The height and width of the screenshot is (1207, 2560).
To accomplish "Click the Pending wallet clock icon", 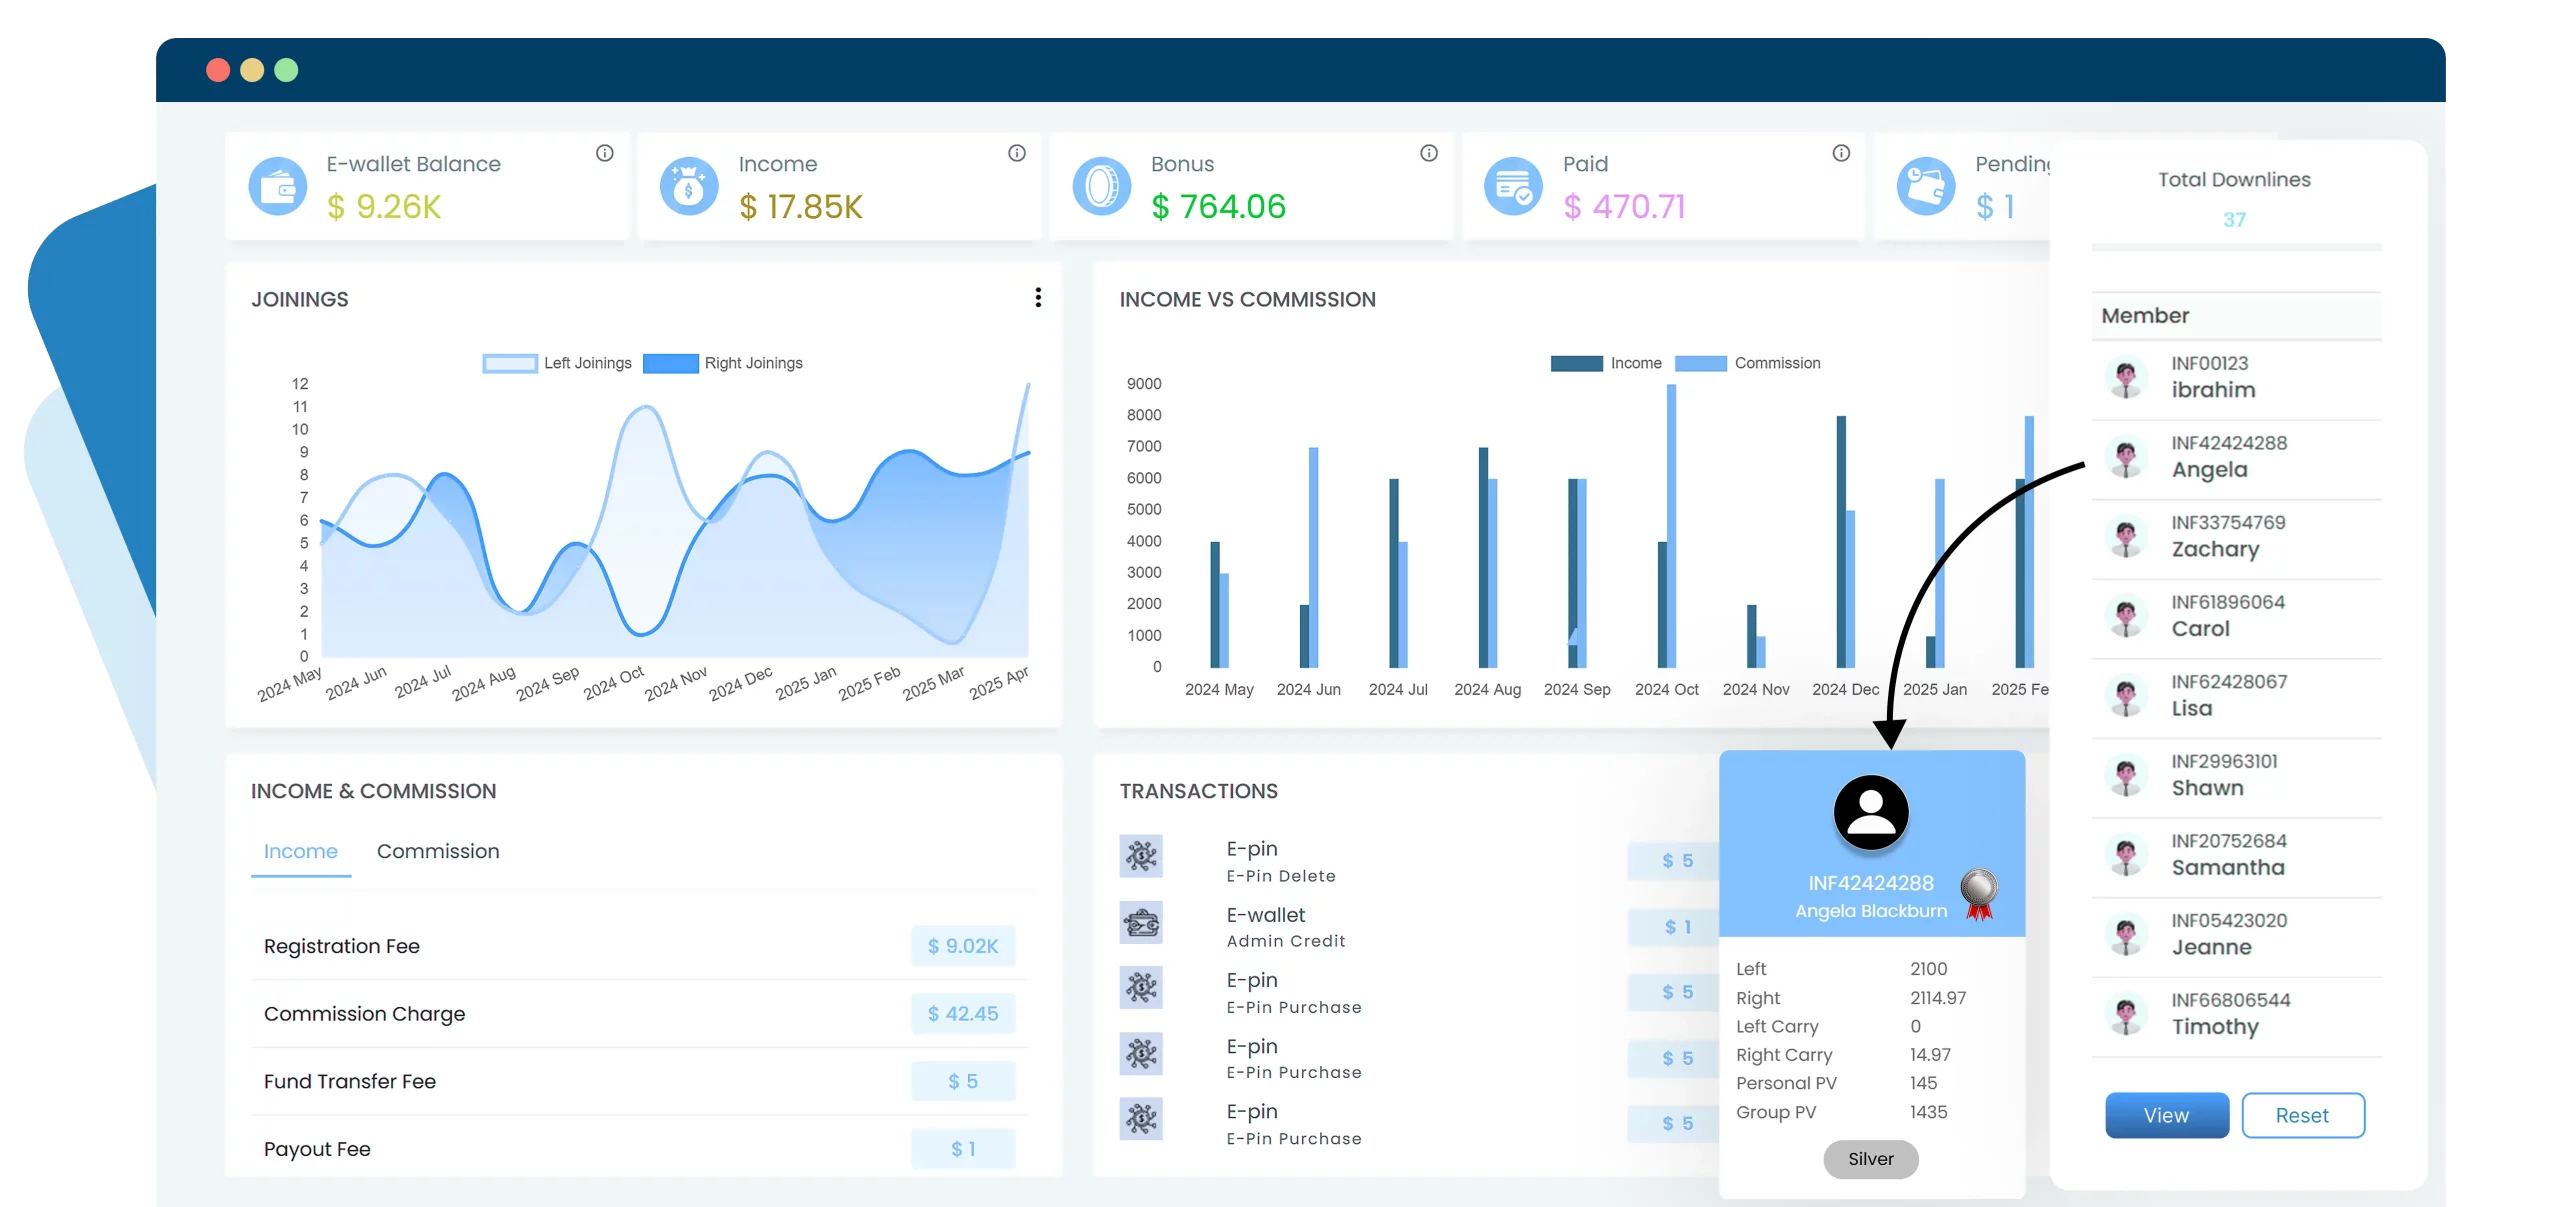I will [x=1925, y=186].
